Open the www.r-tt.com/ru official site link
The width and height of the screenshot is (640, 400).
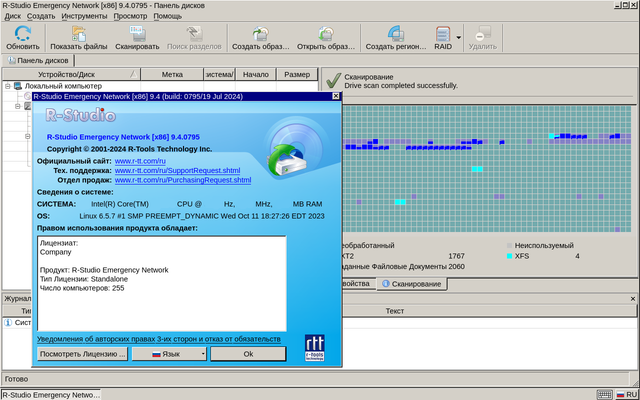coord(140,161)
